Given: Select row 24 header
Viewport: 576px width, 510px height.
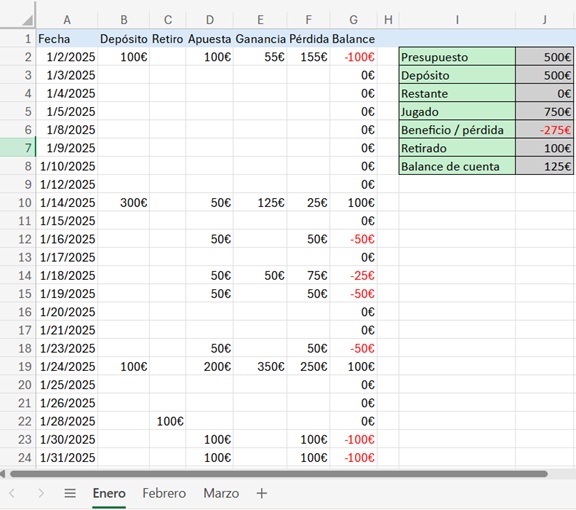Looking at the screenshot, I should point(18,457).
